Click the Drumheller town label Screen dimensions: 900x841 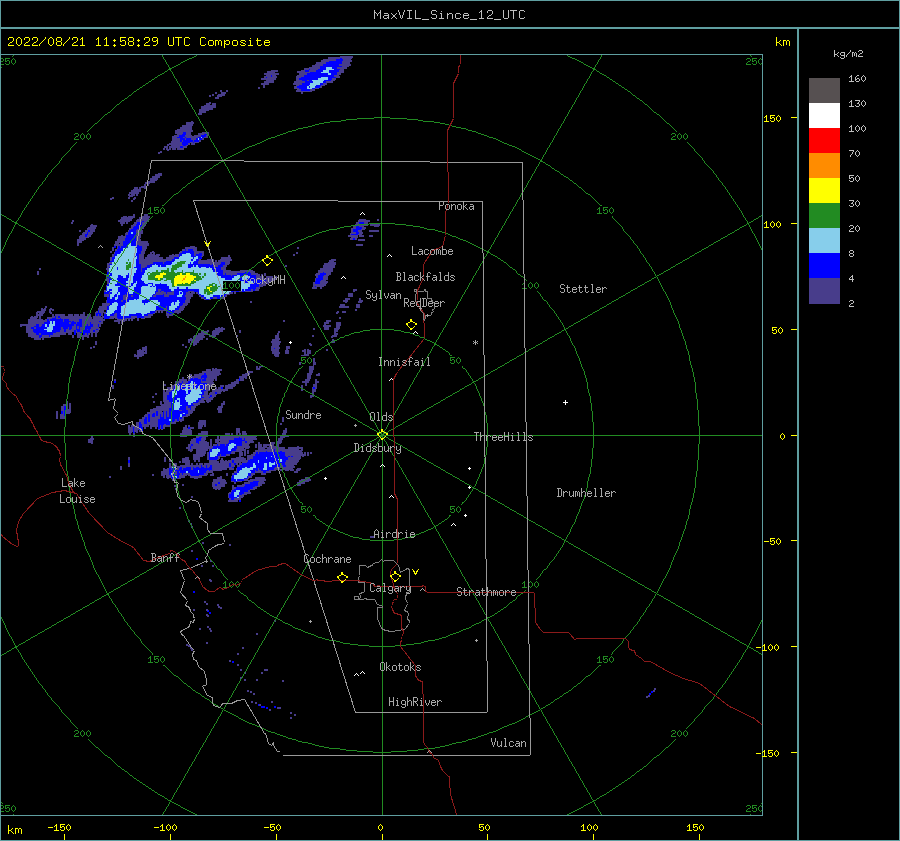[586, 493]
